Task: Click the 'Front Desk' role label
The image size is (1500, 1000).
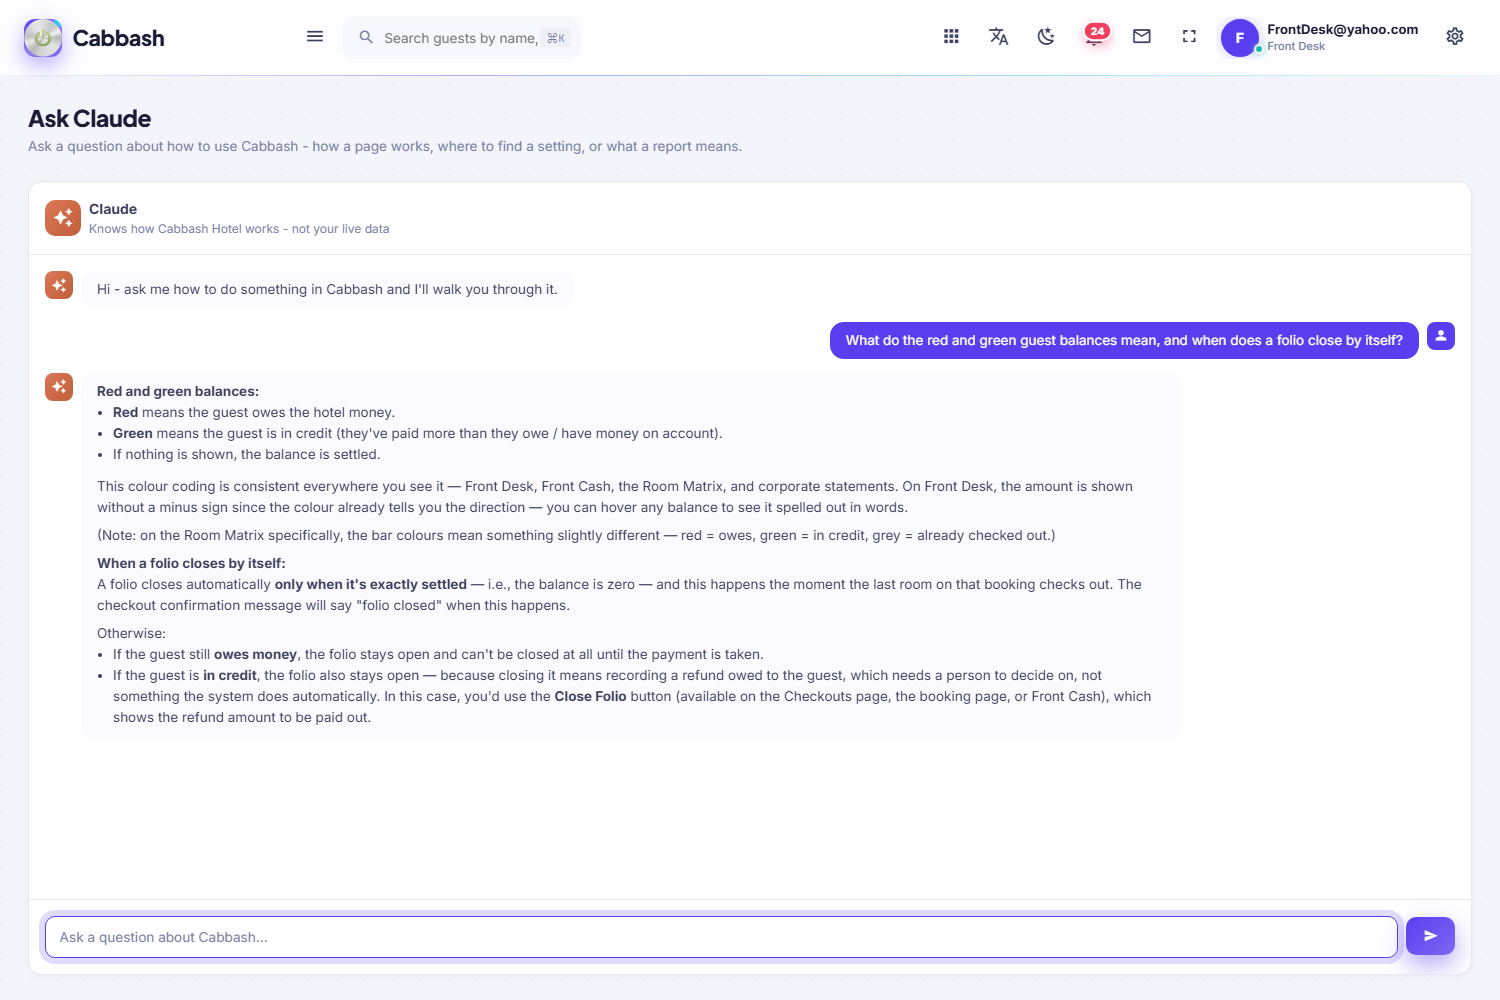Action: (x=1296, y=46)
